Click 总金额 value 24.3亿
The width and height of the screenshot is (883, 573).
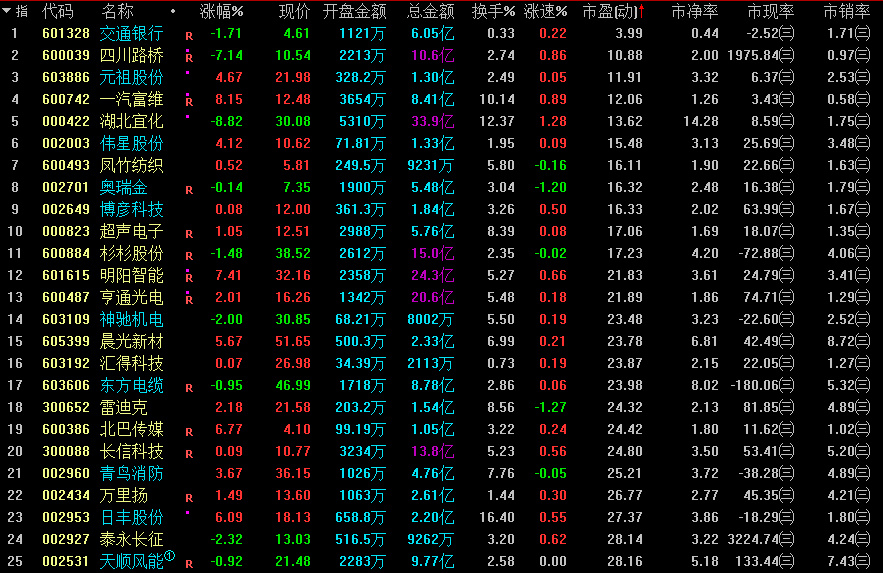tap(432, 275)
